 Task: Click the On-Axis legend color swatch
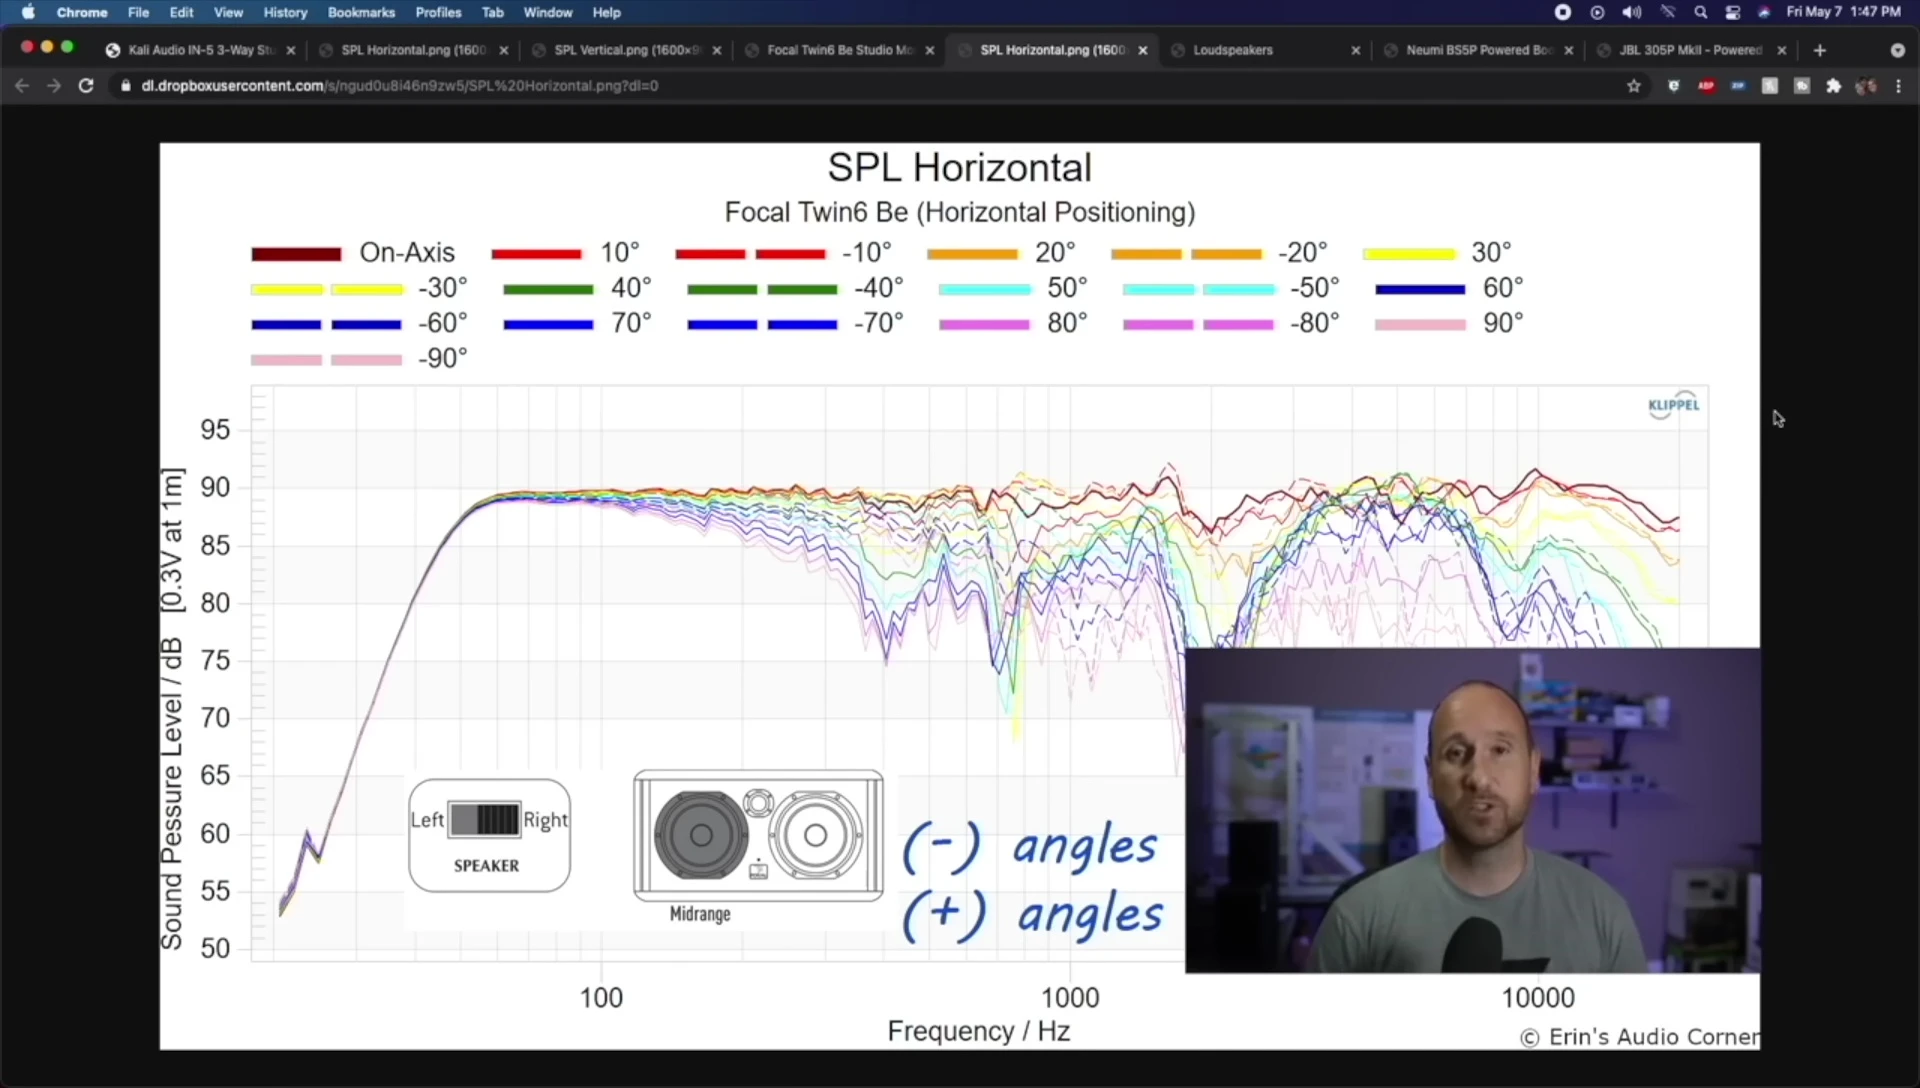click(x=296, y=254)
